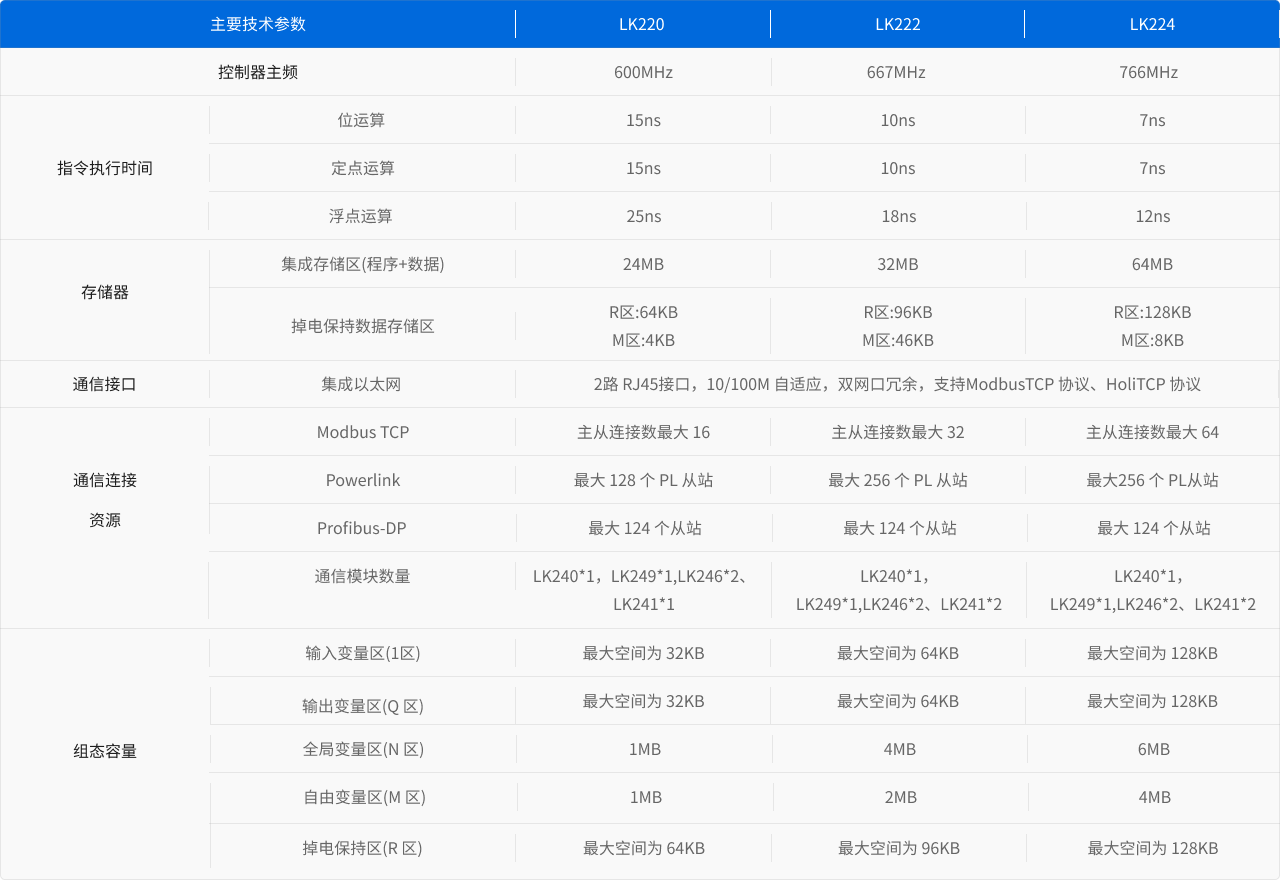Screen dimensions: 1280x880
Task: Select the 2路 RJ45接口 description text
Action: click(897, 384)
